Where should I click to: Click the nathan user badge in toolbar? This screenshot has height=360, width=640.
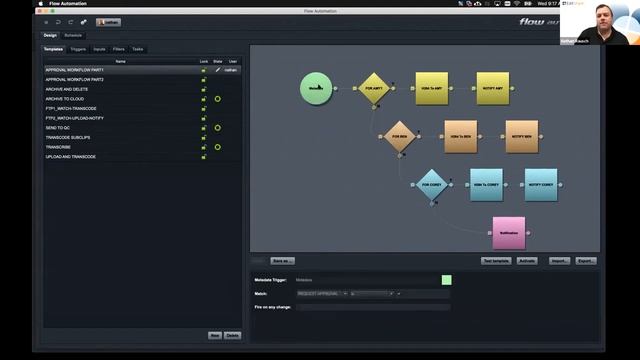(x=108, y=22)
